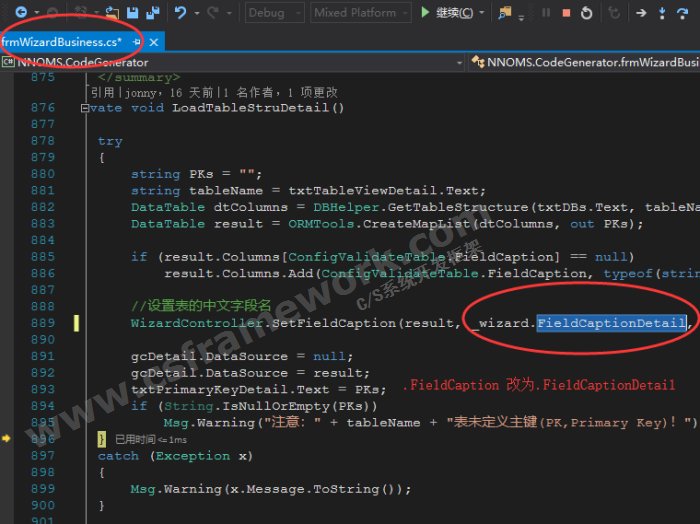This screenshot has width=700, height=524.
Task: Collapse the LoadTableStruDetail method outline
Action: tap(84, 107)
